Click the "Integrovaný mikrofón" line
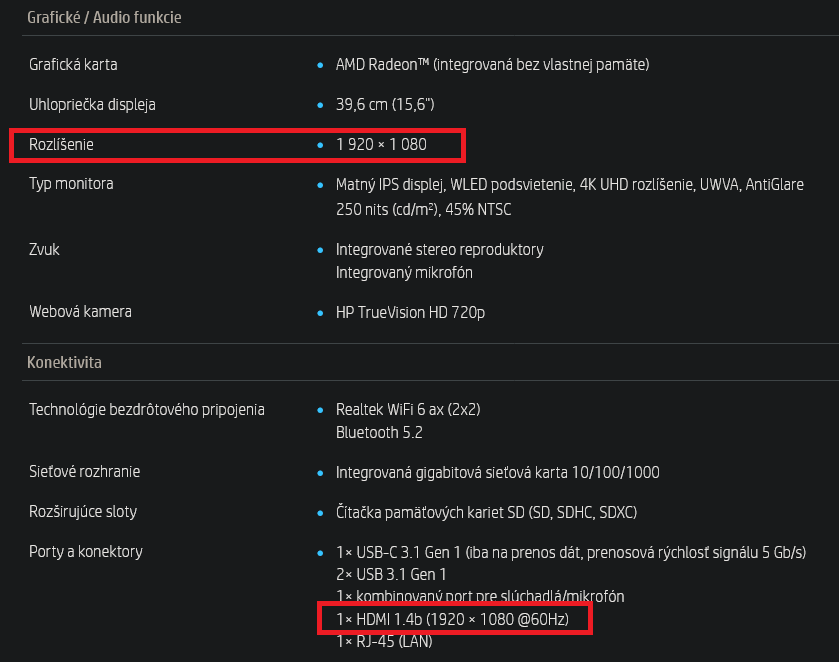839x662 pixels. tap(404, 272)
